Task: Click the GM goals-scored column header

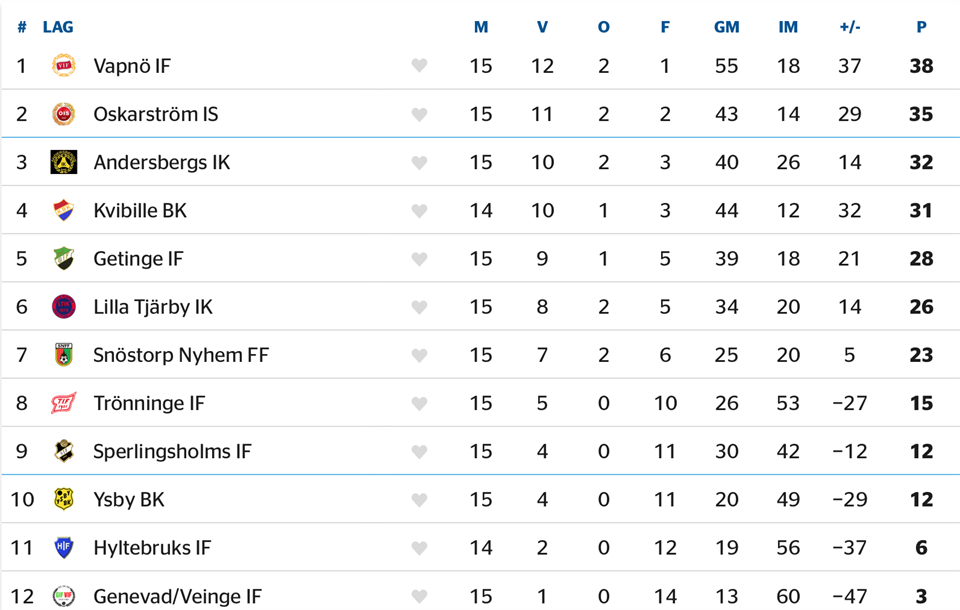Action: click(726, 27)
